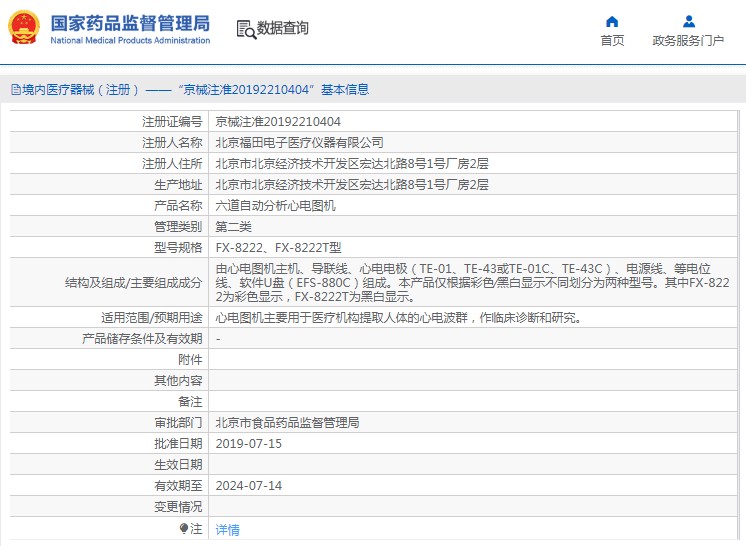
Task: Click the 首页 house icon
Action: click(x=612, y=21)
